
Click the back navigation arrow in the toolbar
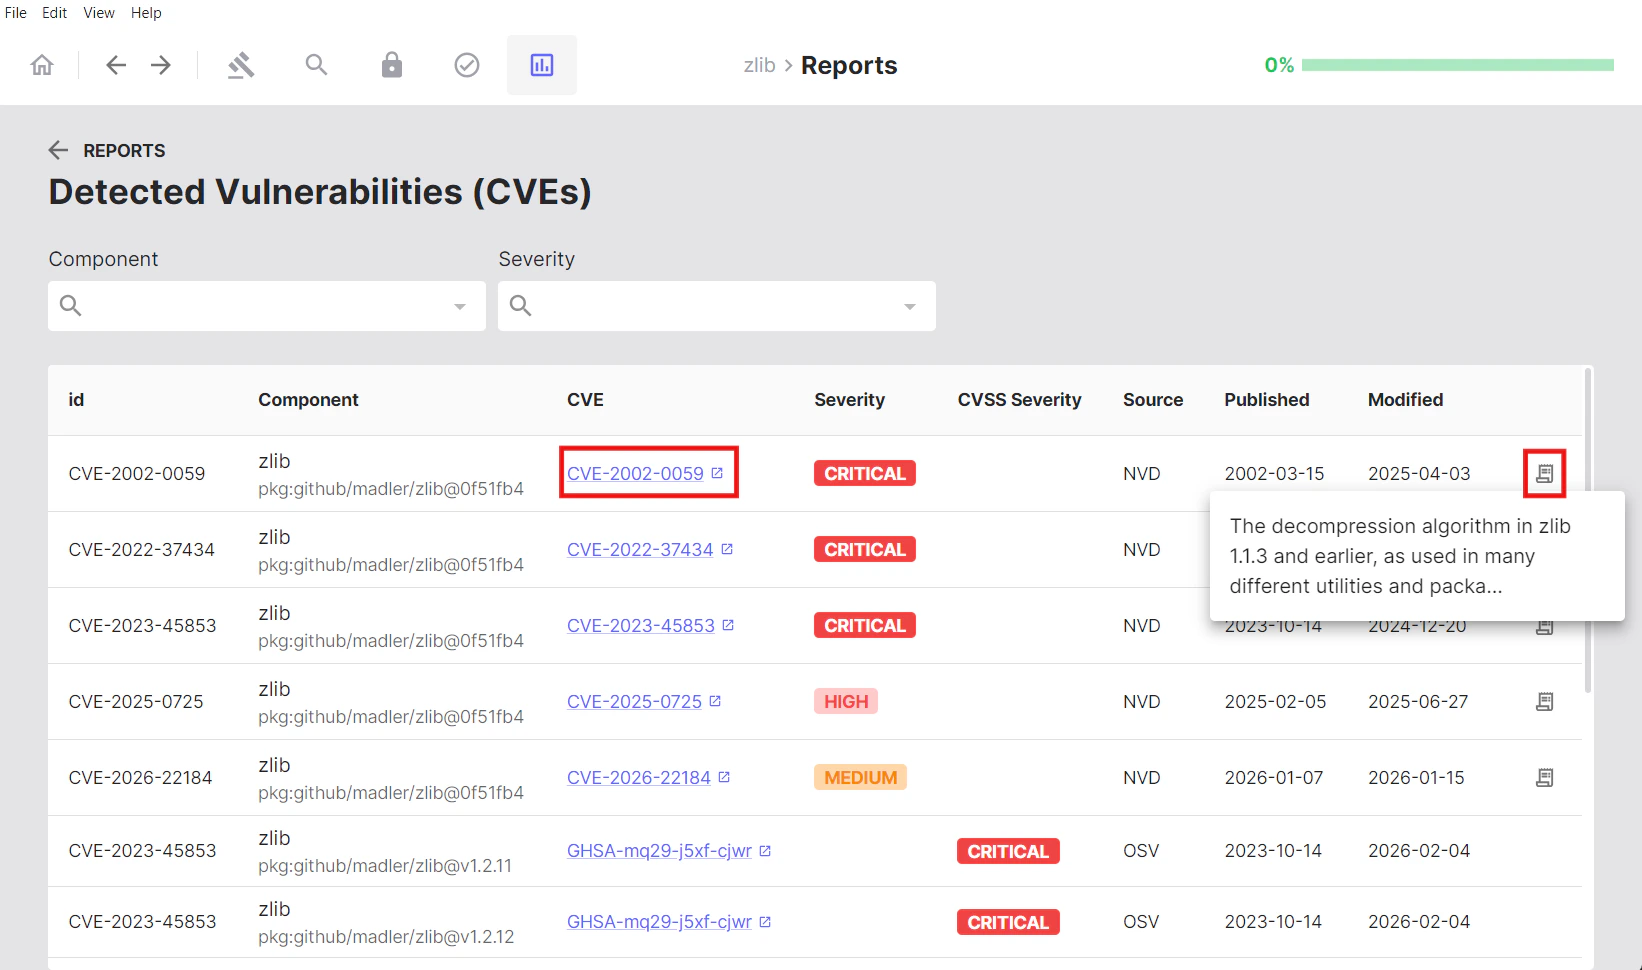pos(115,65)
